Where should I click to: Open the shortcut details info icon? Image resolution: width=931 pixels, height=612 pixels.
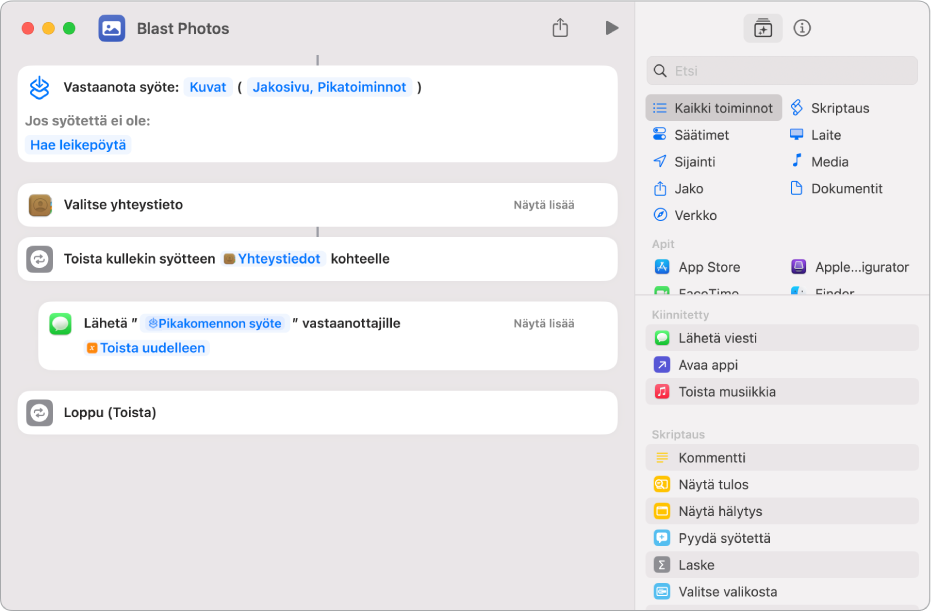point(802,28)
